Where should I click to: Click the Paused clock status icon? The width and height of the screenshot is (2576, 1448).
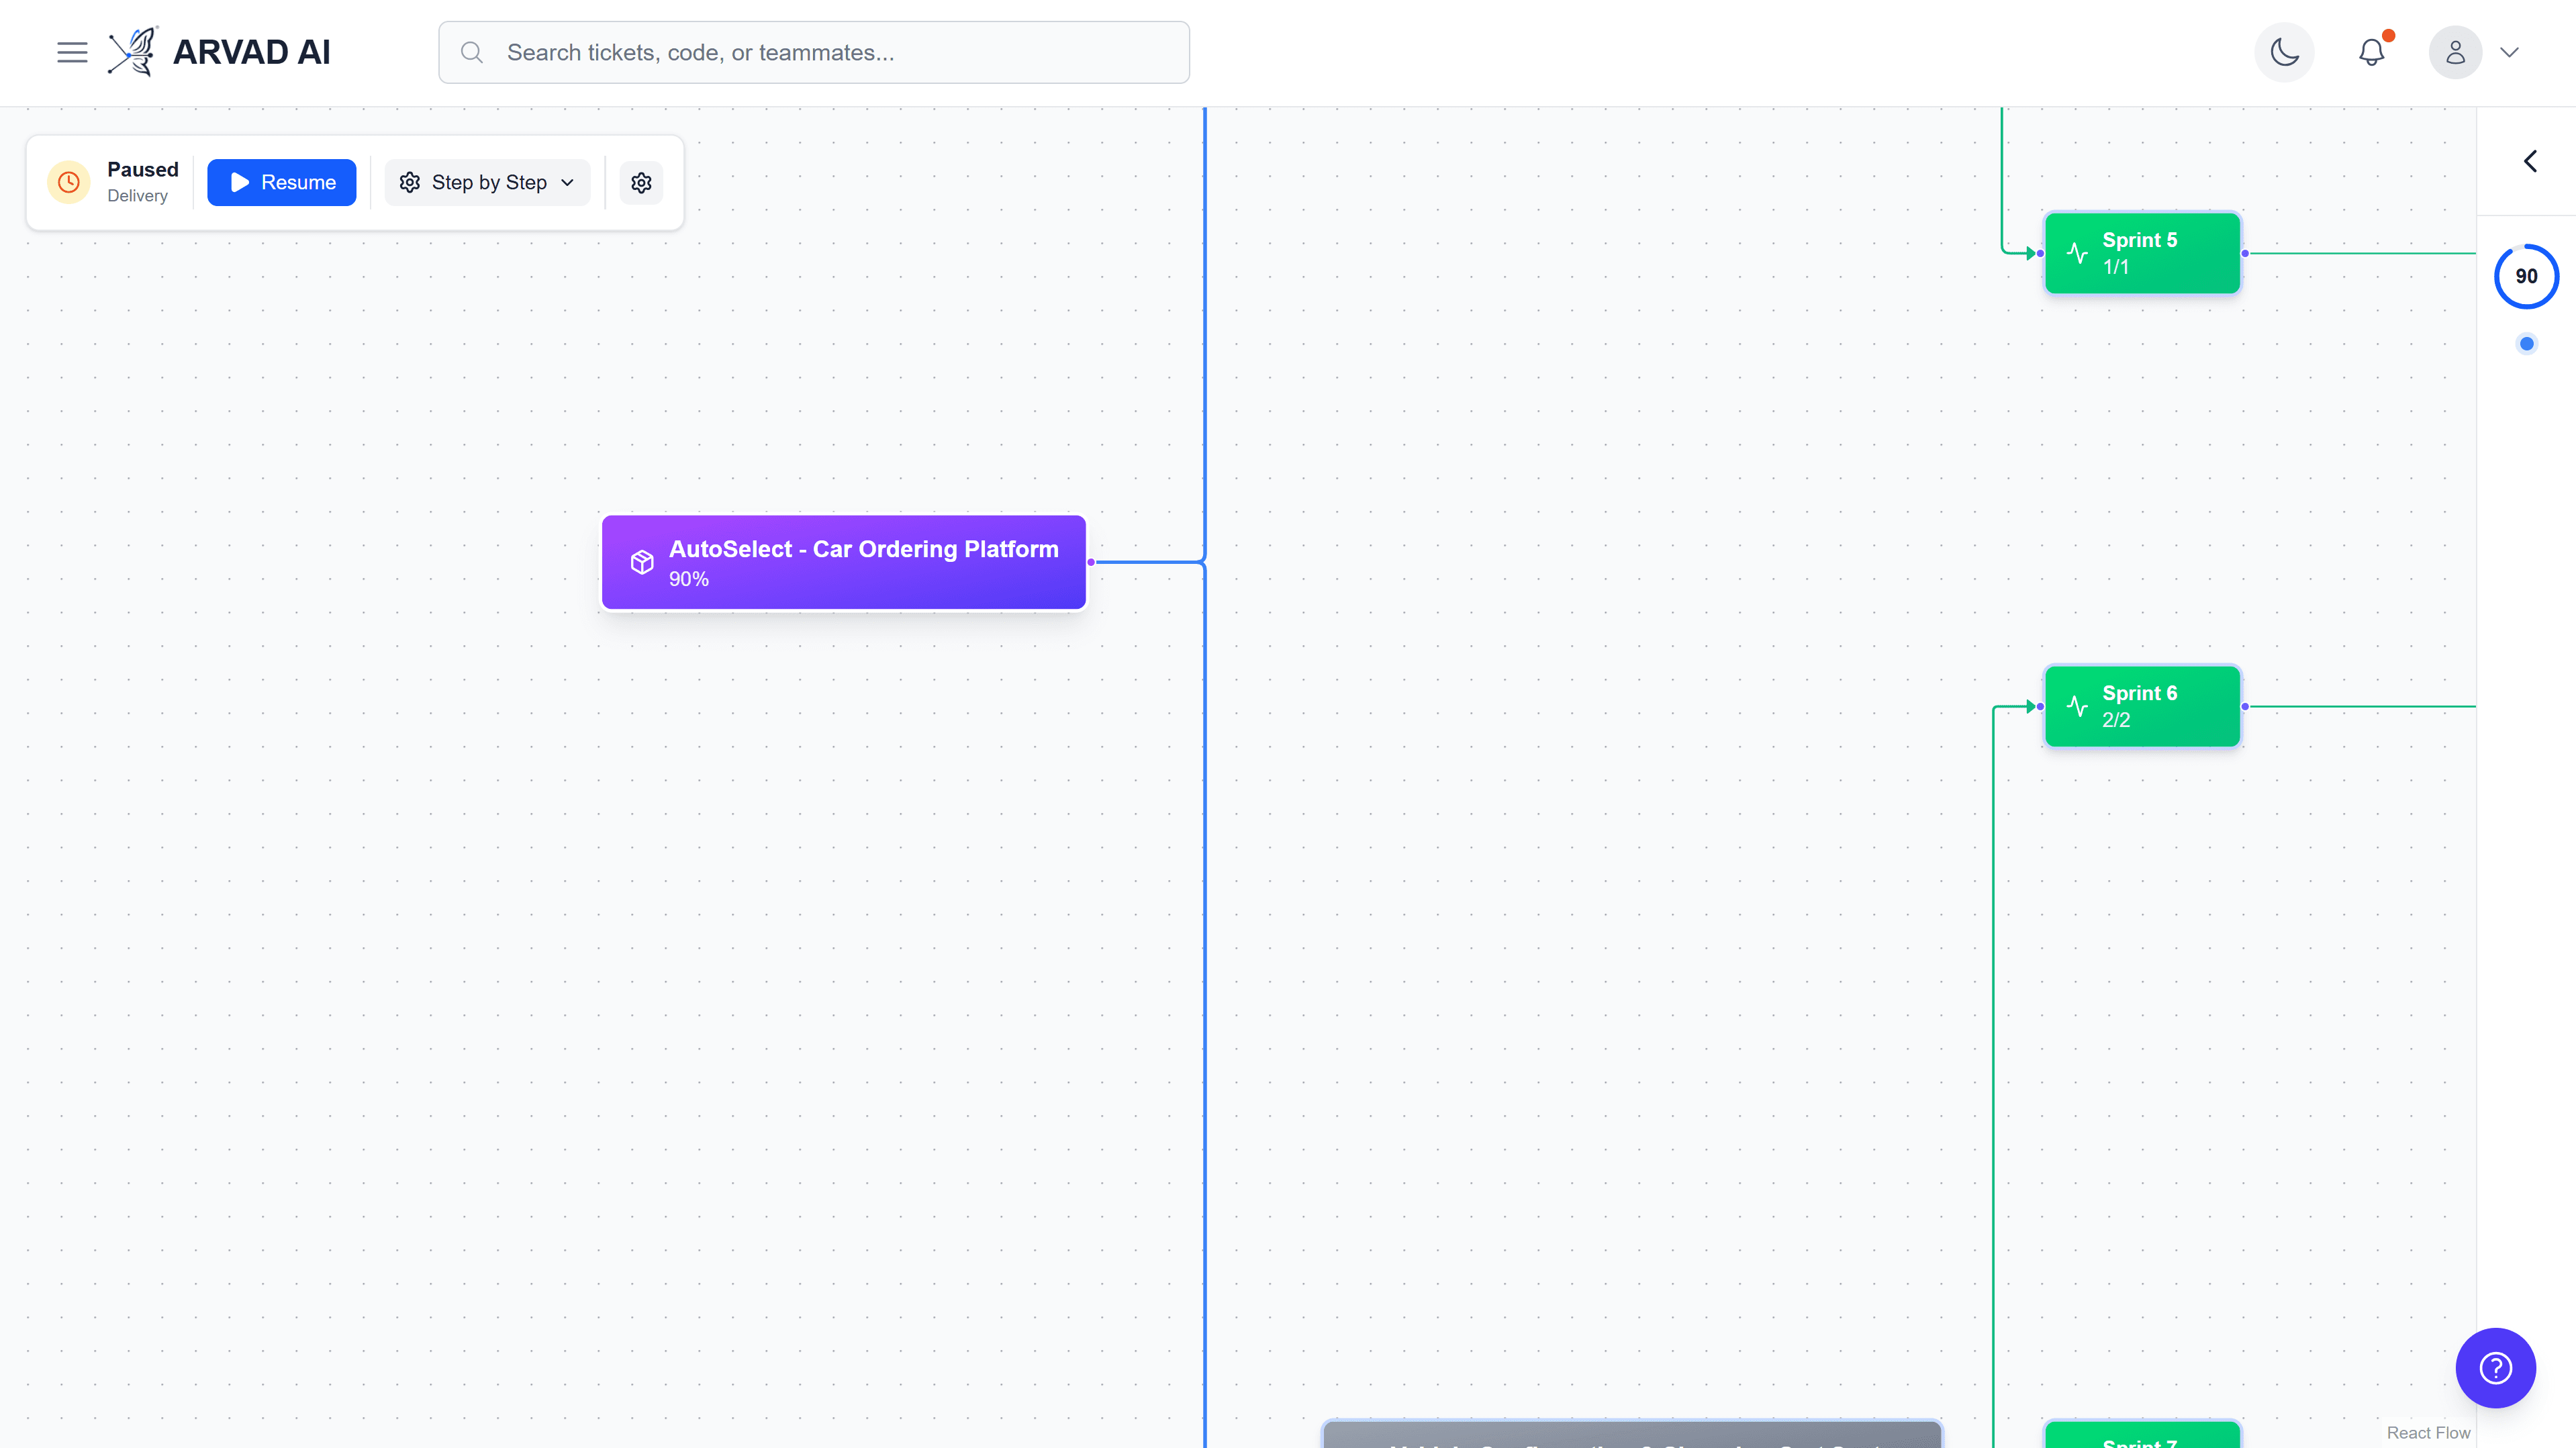click(x=69, y=182)
